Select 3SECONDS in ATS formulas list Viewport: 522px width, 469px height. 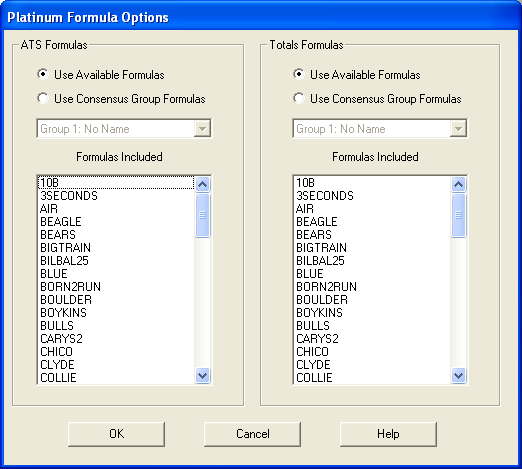116,196
